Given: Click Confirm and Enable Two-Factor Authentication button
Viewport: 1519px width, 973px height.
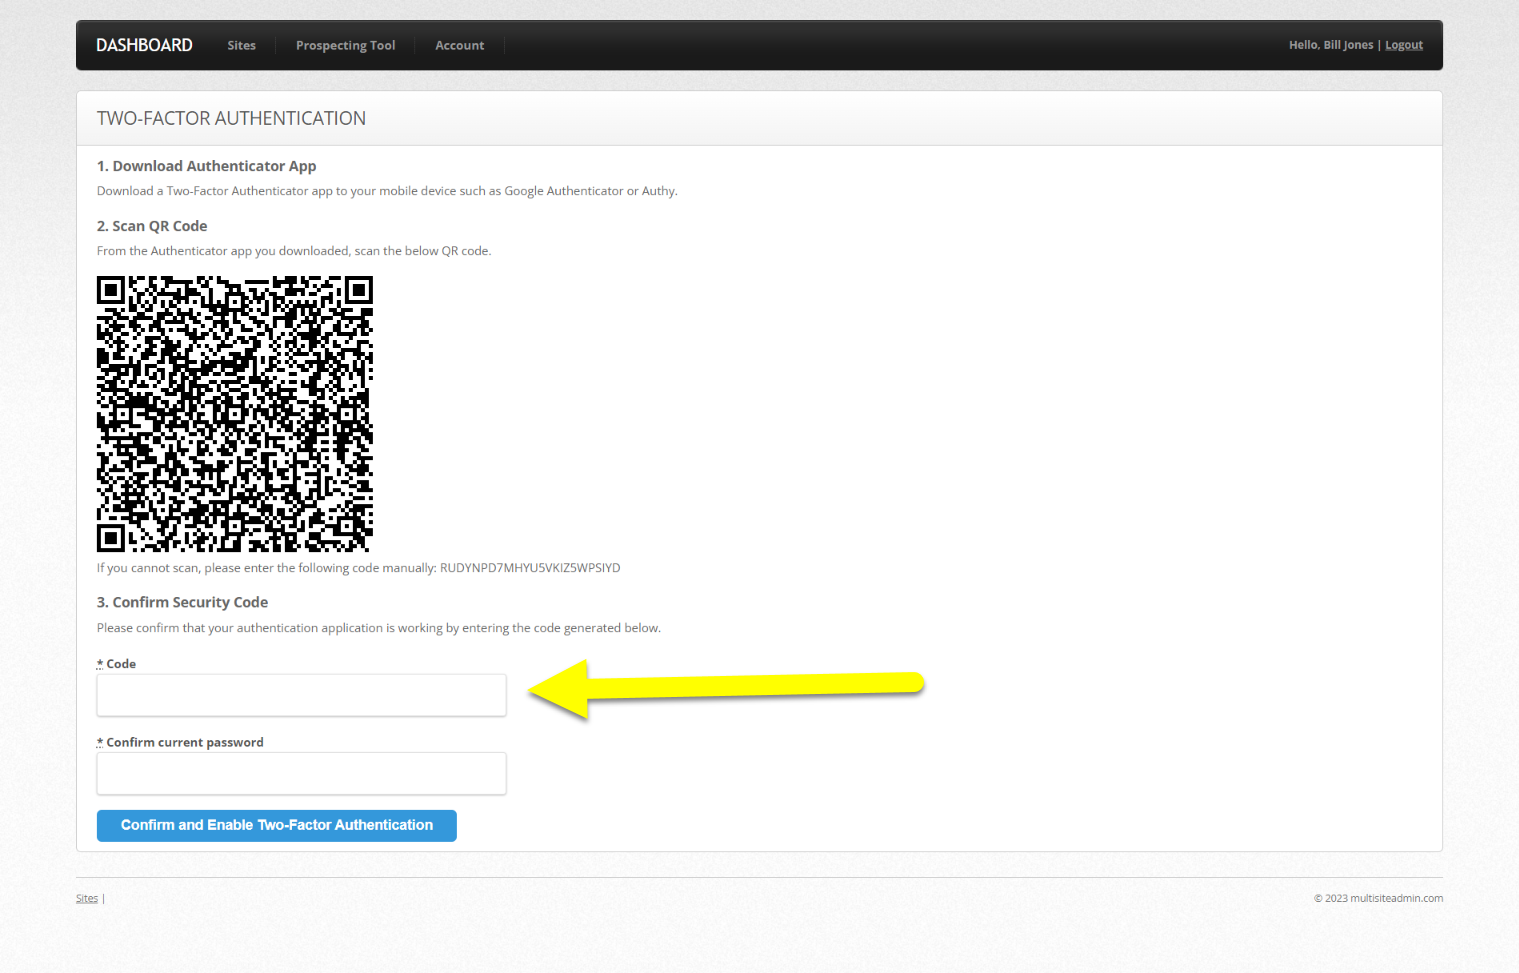Looking at the screenshot, I should tap(277, 825).
